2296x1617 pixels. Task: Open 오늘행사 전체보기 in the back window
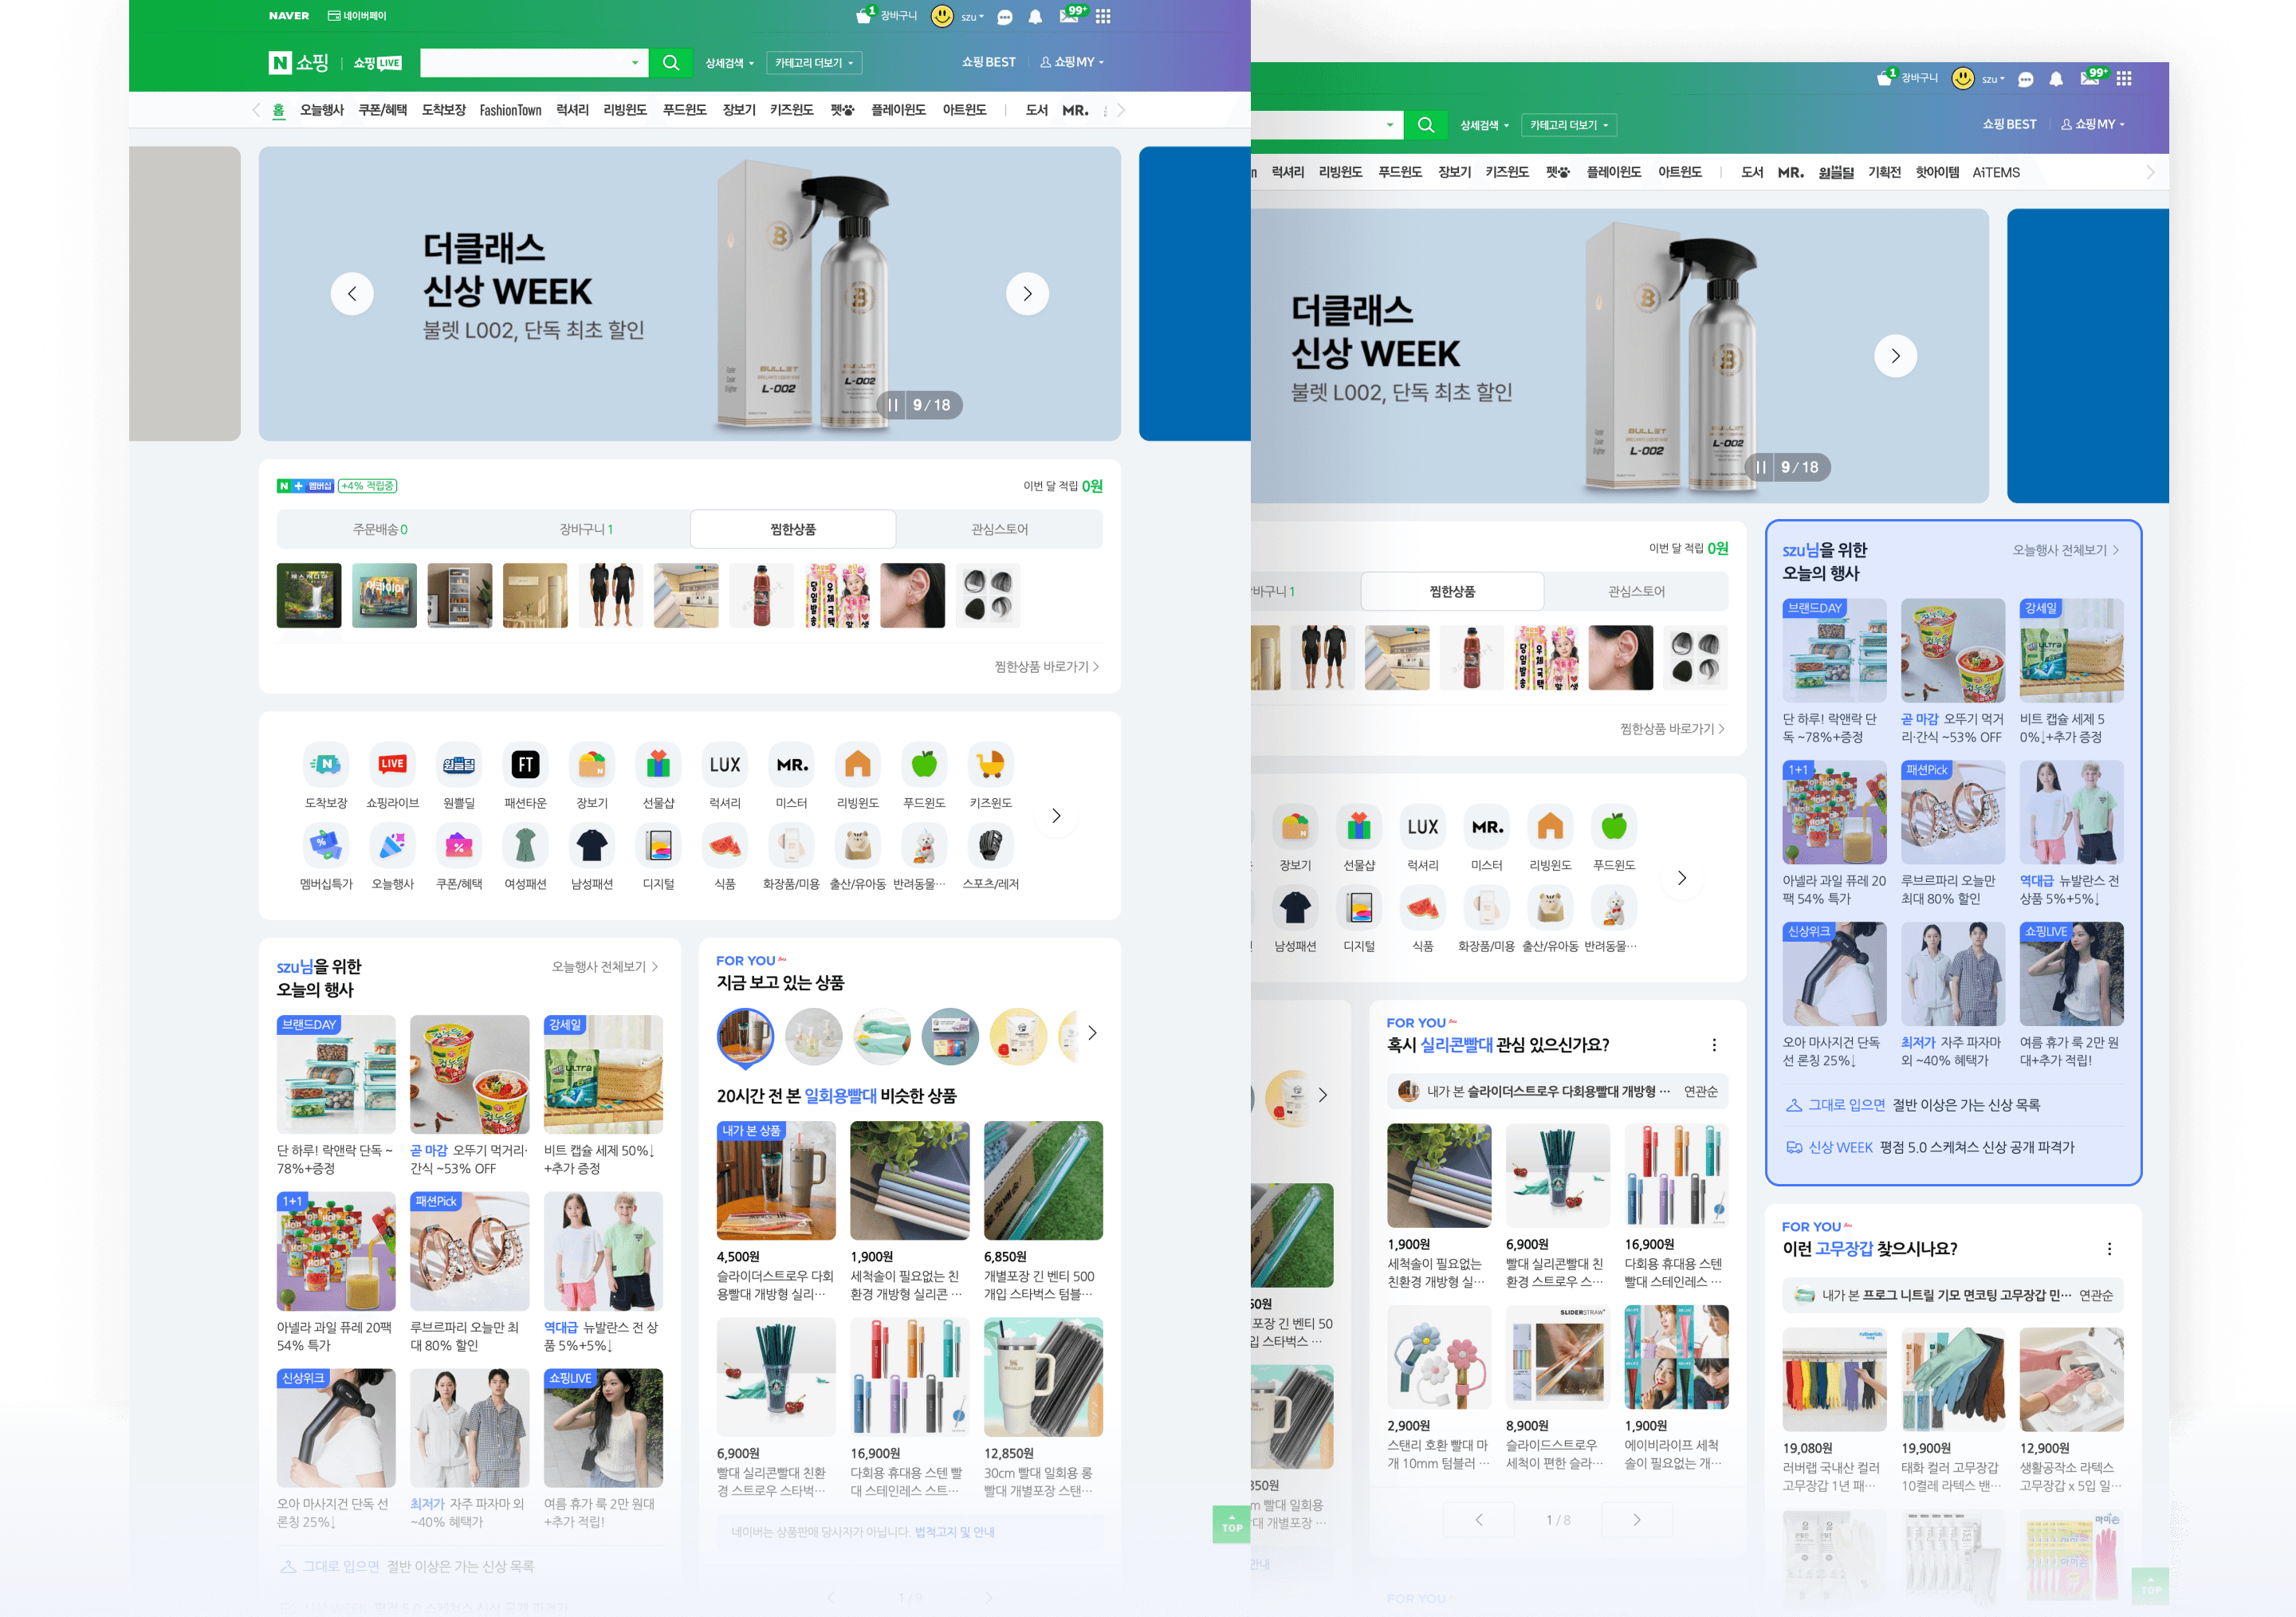coord(2066,550)
